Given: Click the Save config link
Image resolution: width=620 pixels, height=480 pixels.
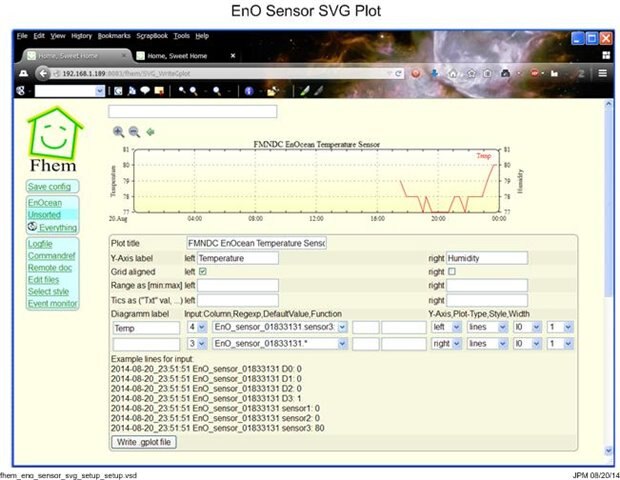Looking at the screenshot, I should pos(49,187).
